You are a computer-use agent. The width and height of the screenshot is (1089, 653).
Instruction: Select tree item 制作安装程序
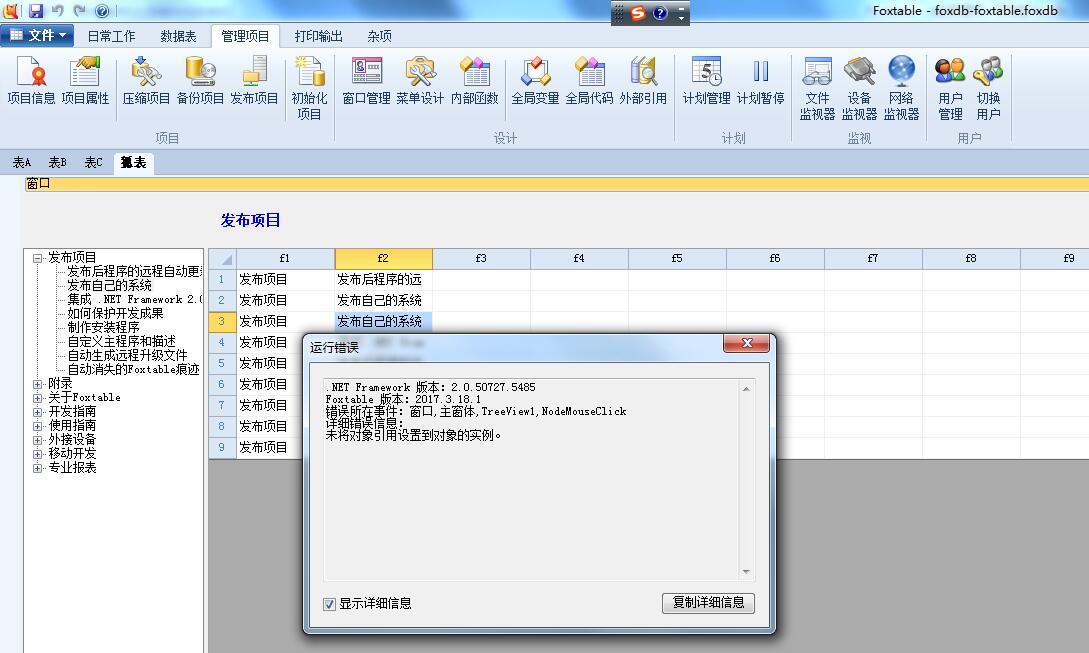pos(103,327)
